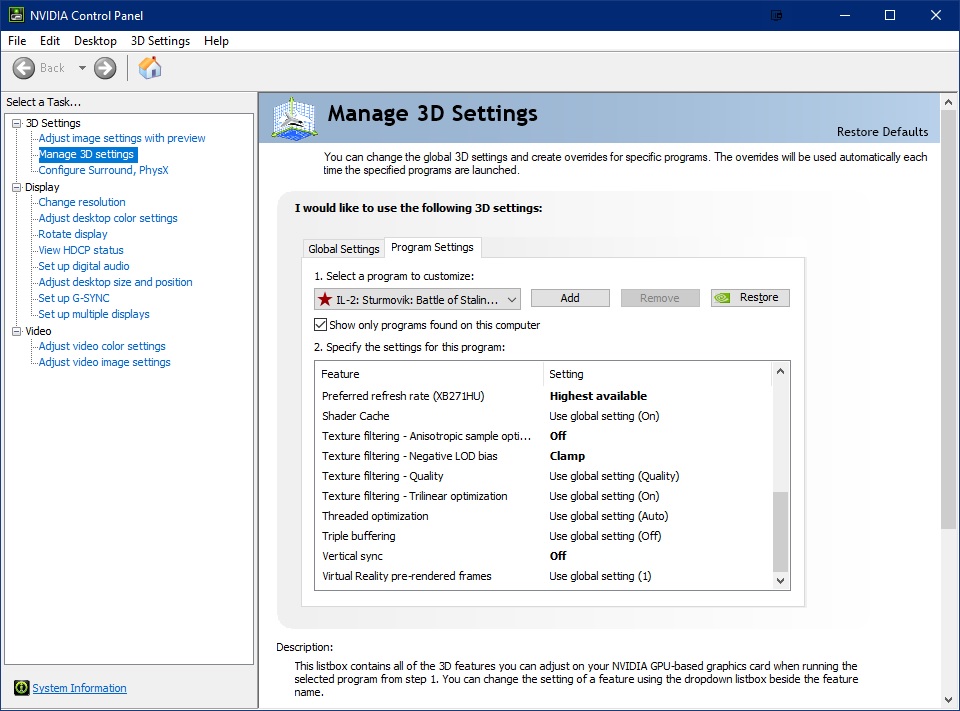Open Configure Surround, PhysX
Screen dimensions: 960x711
coord(103,170)
